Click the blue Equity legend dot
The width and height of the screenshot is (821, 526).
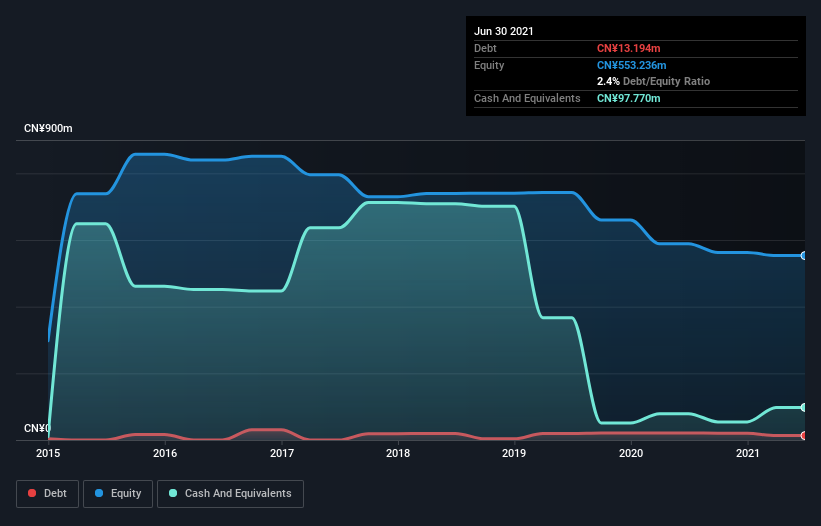(x=99, y=493)
